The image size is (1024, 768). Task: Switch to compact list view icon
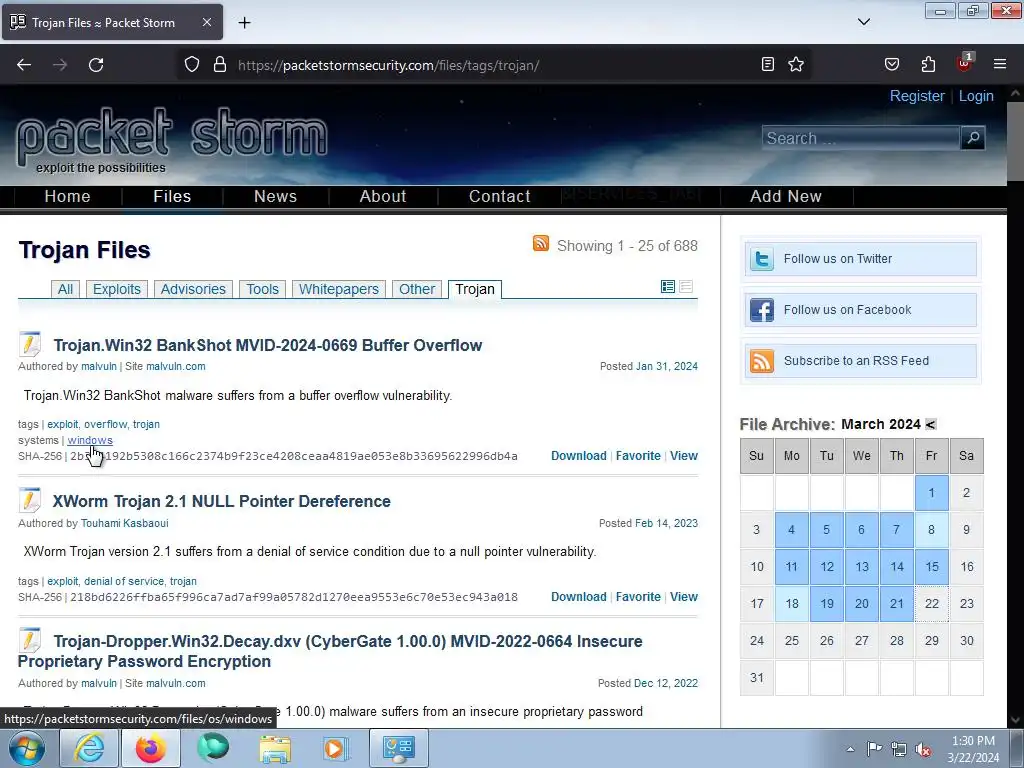click(686, 287)
